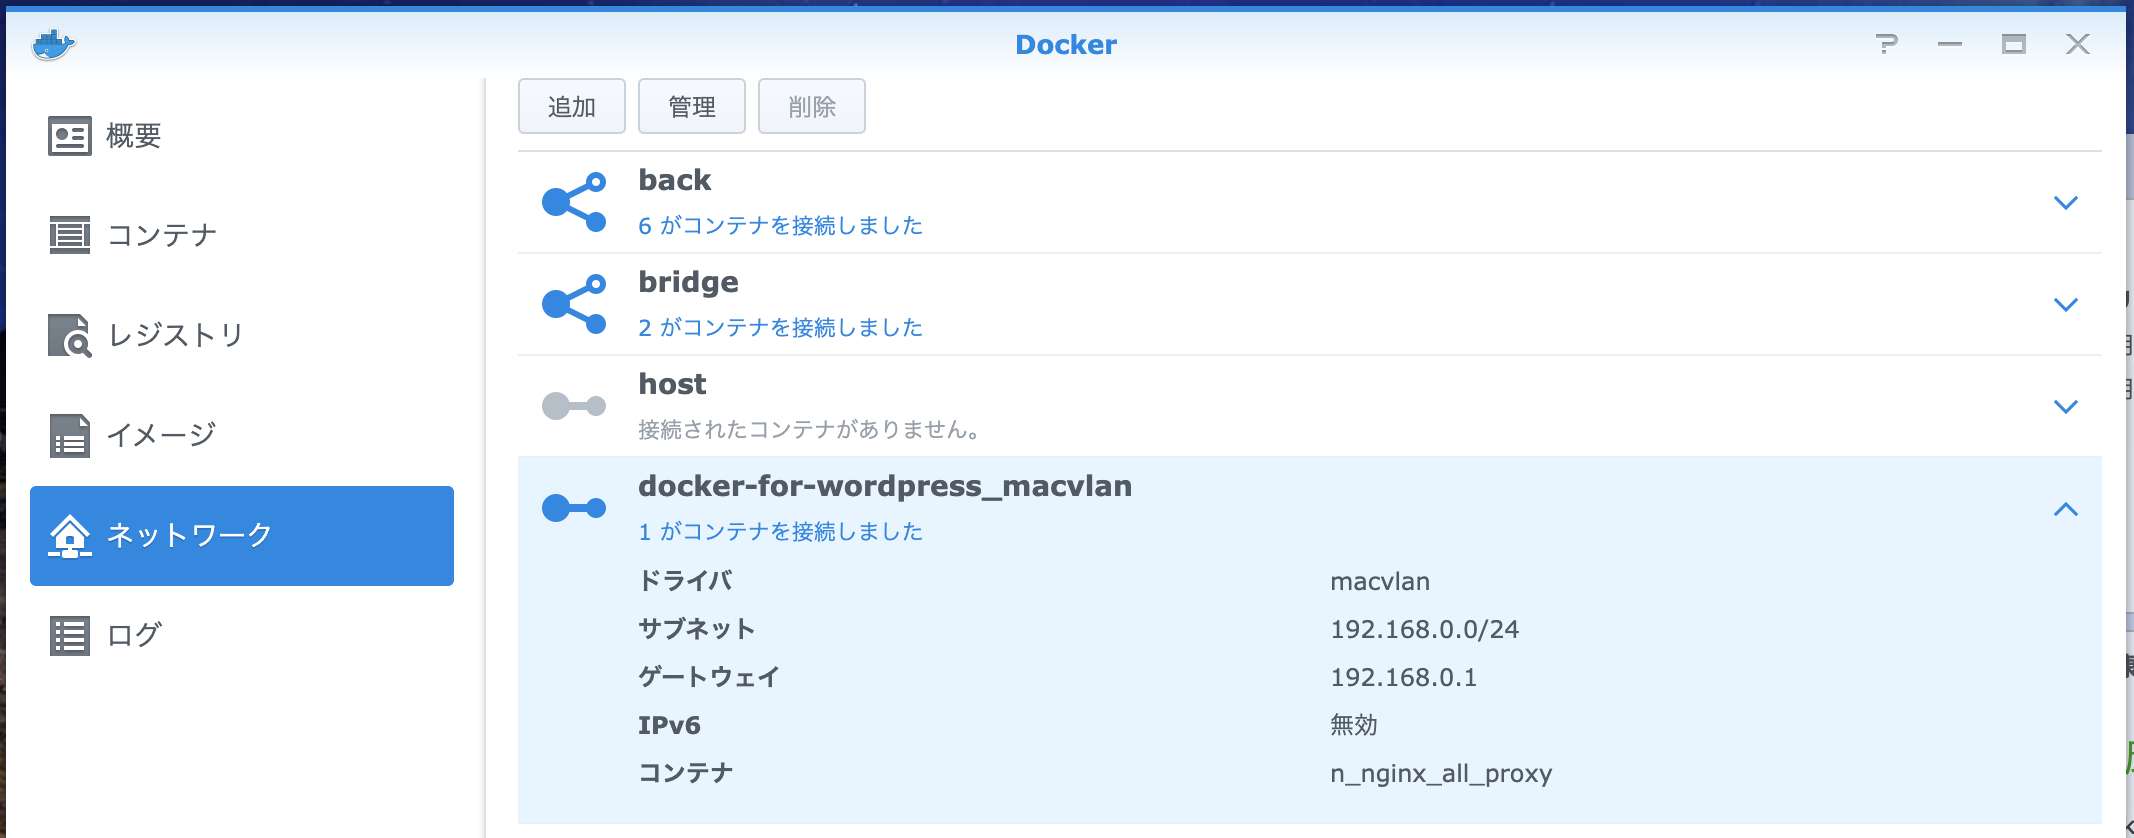Click the ゲートウェイ label
Viewport: 2134px width, 838px height.
point(709,677)
